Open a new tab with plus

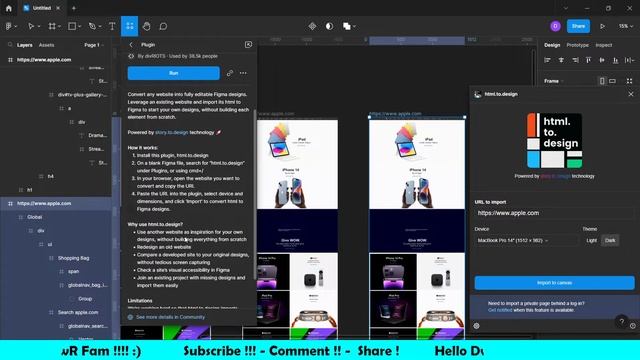[74, 8]
